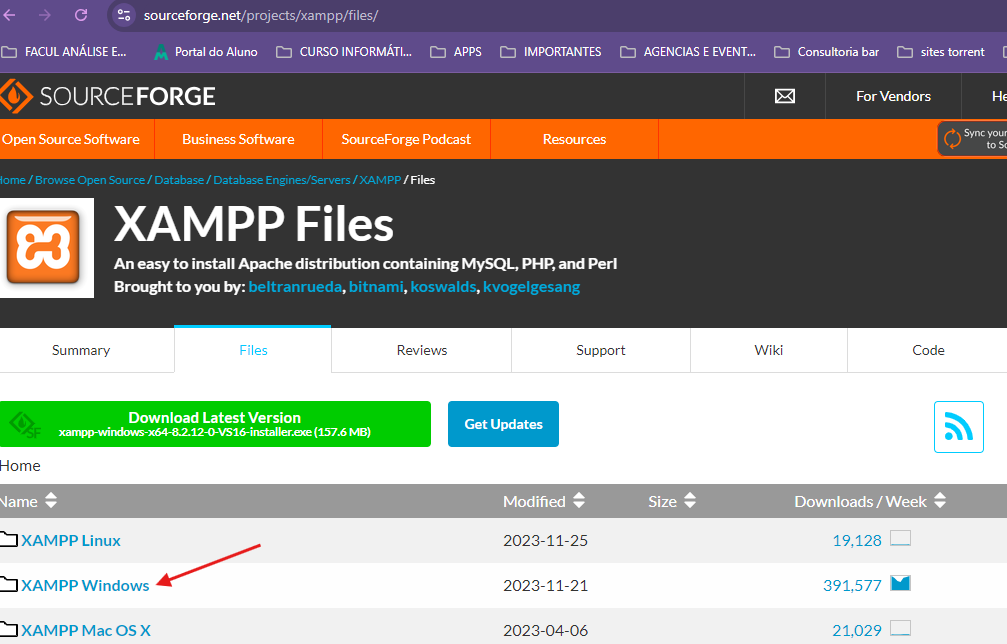Click Download Latest Version green button
This screenshot has width=1007, height=644.
[x=215, y=424]
